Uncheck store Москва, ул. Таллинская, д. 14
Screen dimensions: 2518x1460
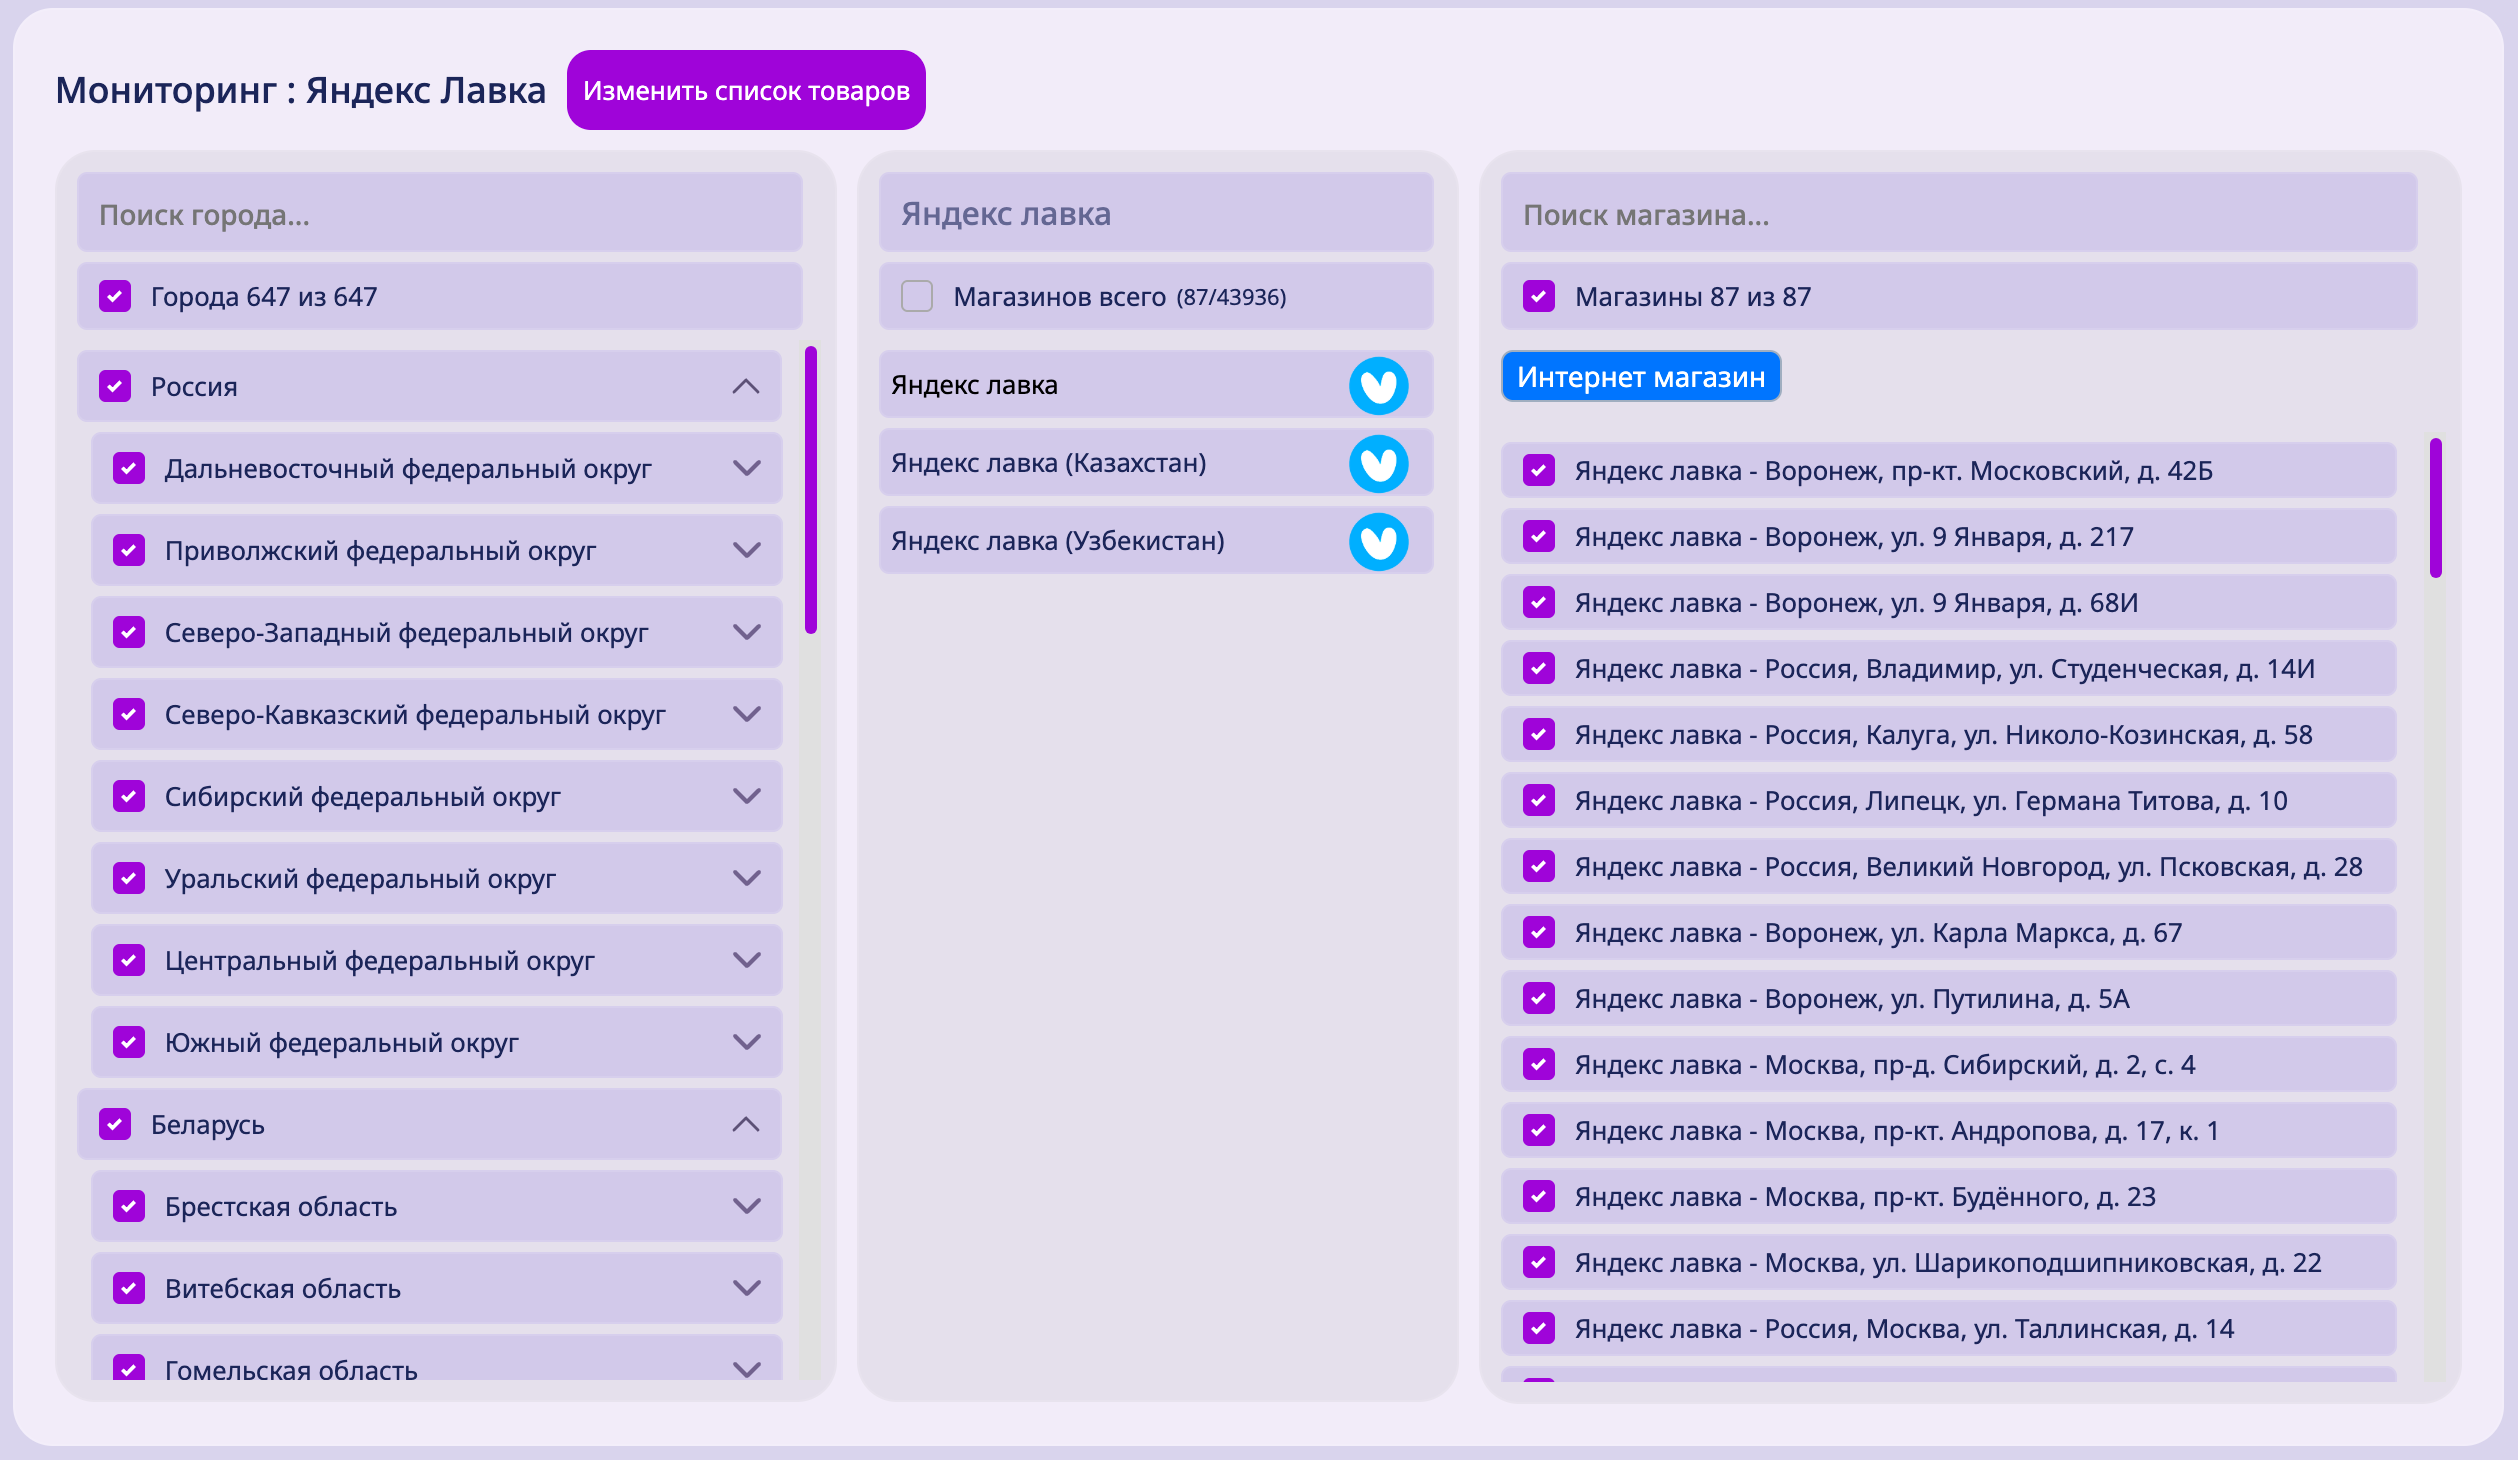point(1538,1328)
